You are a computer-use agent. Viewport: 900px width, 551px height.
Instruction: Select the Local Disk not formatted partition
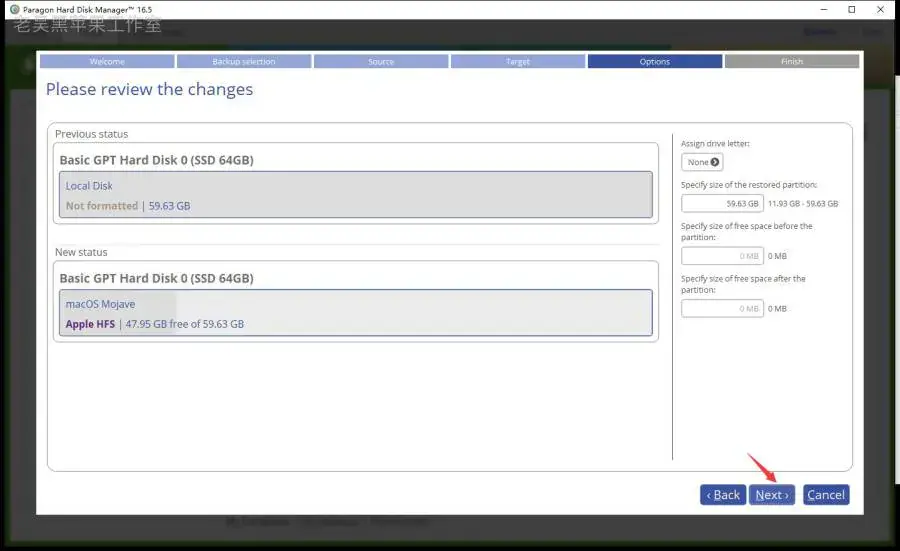click(356, 195)
